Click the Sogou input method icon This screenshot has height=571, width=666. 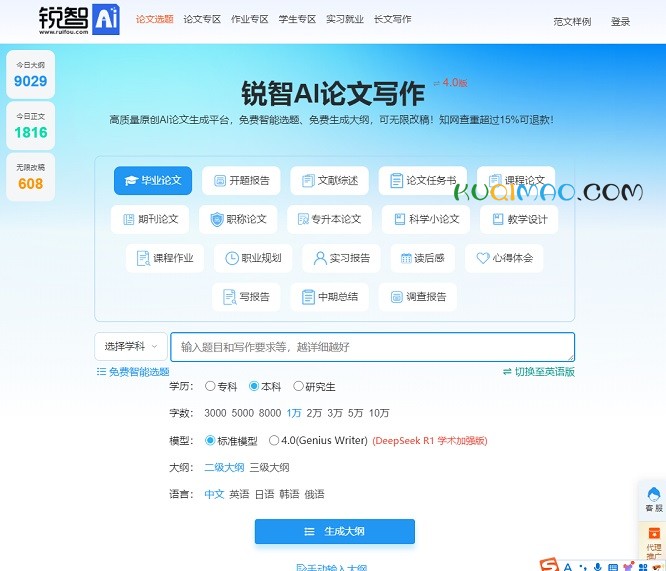[549, 565]
